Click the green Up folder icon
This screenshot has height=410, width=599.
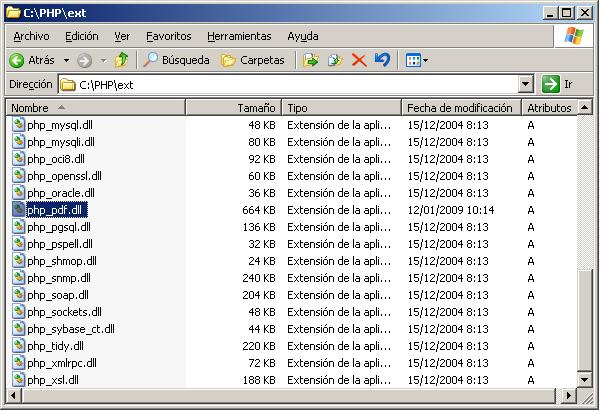coord(122,60)
